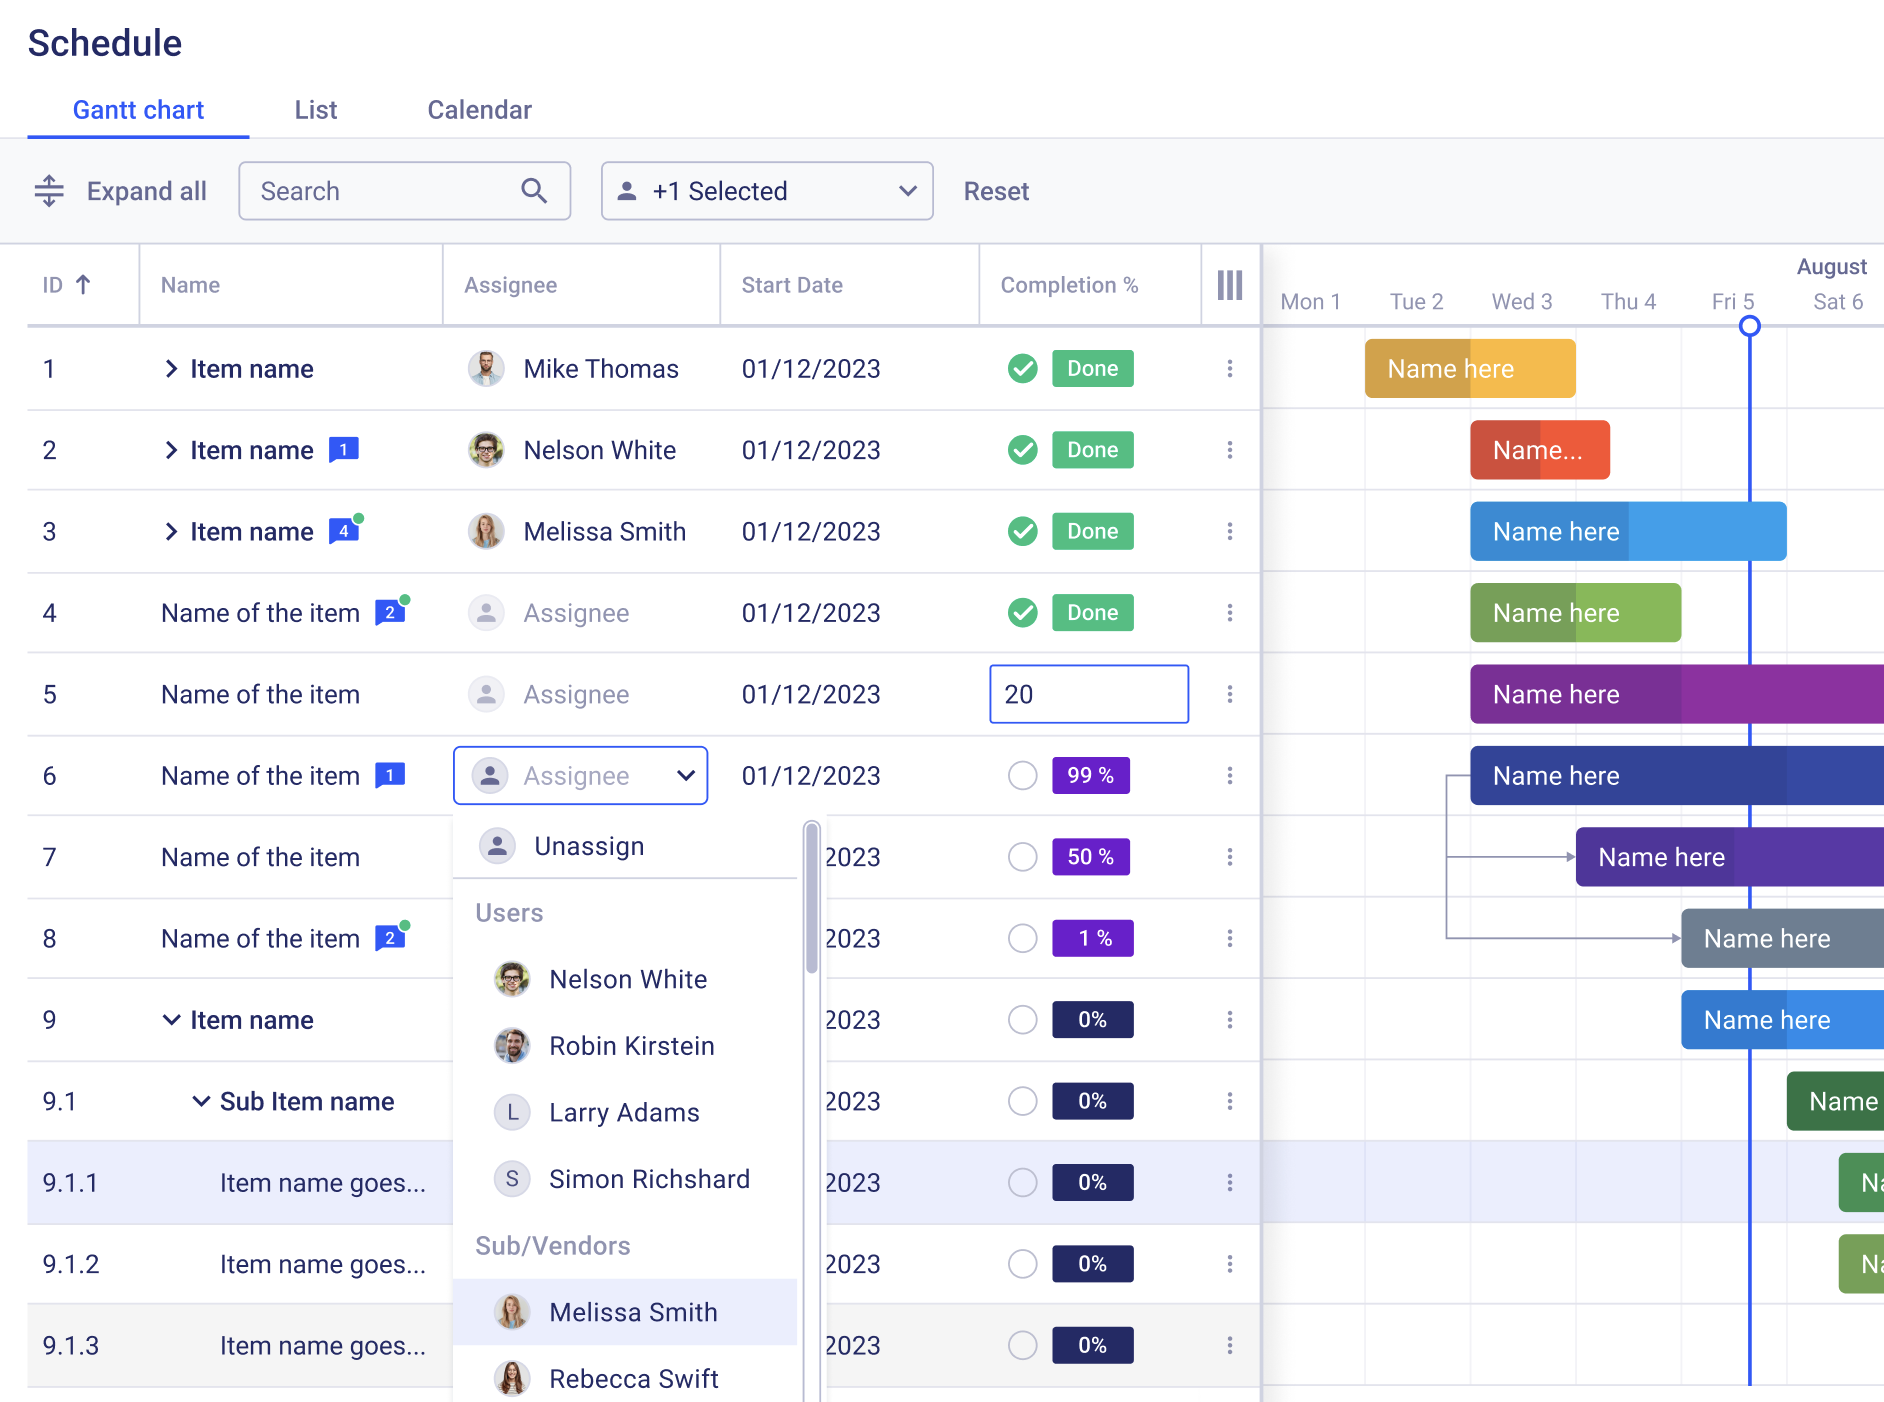
Task: Mark row 9.1.3 as complete
Action: pyautogui.click(x=1022, y=1346)
